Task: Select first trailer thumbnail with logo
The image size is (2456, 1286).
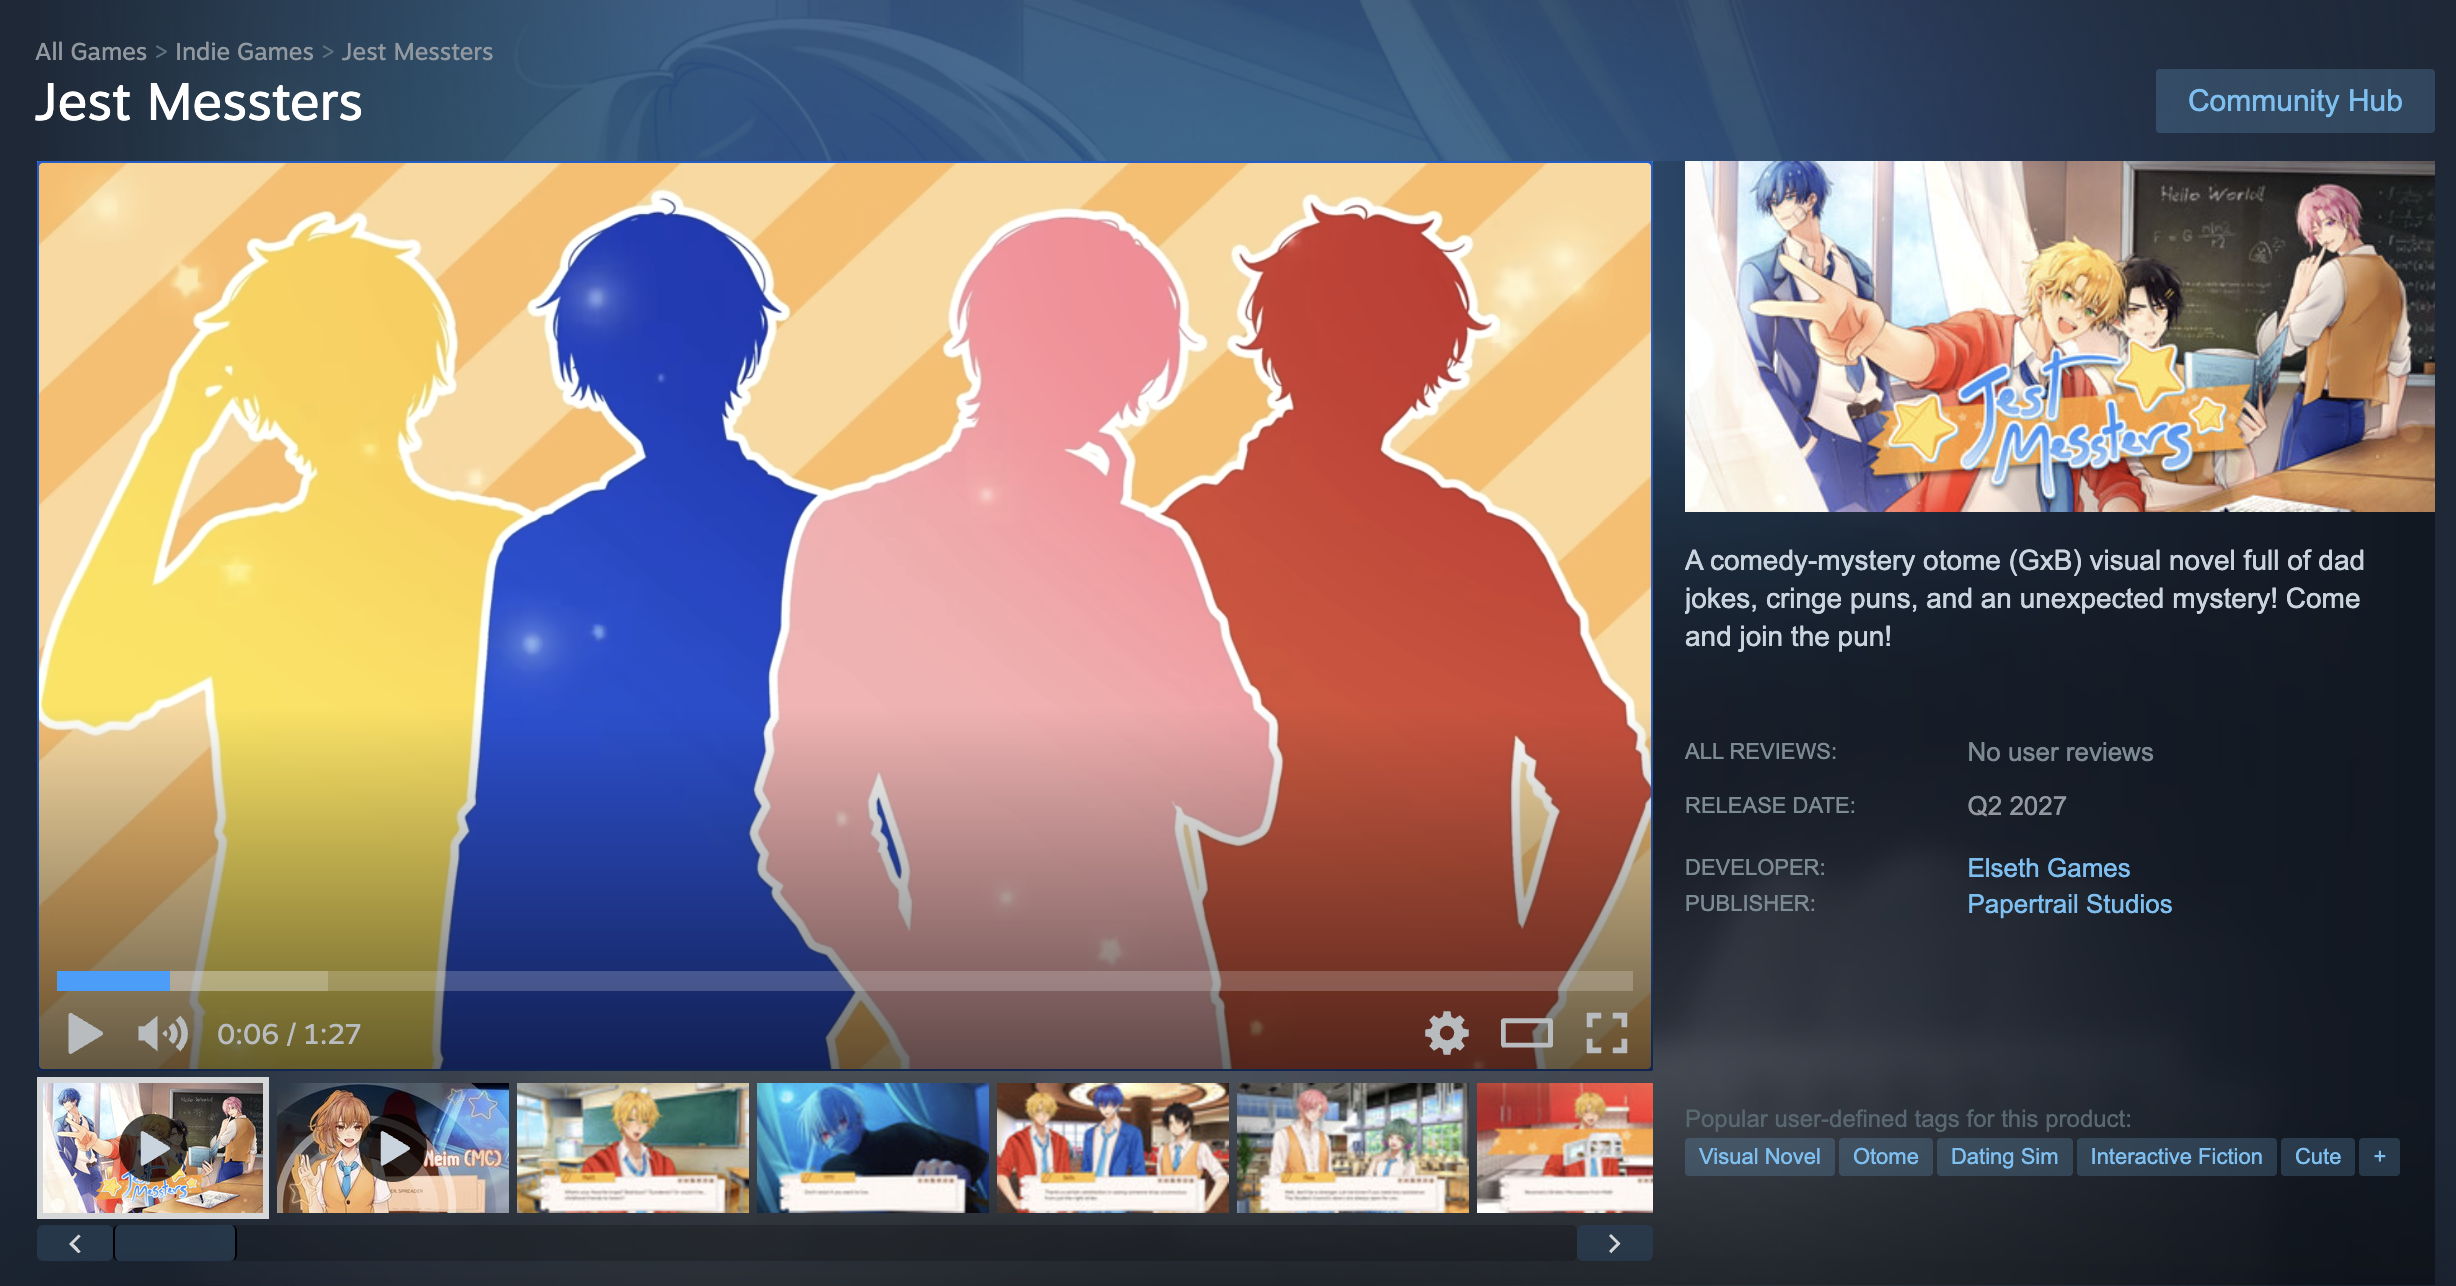Action: click(153, 1148)
